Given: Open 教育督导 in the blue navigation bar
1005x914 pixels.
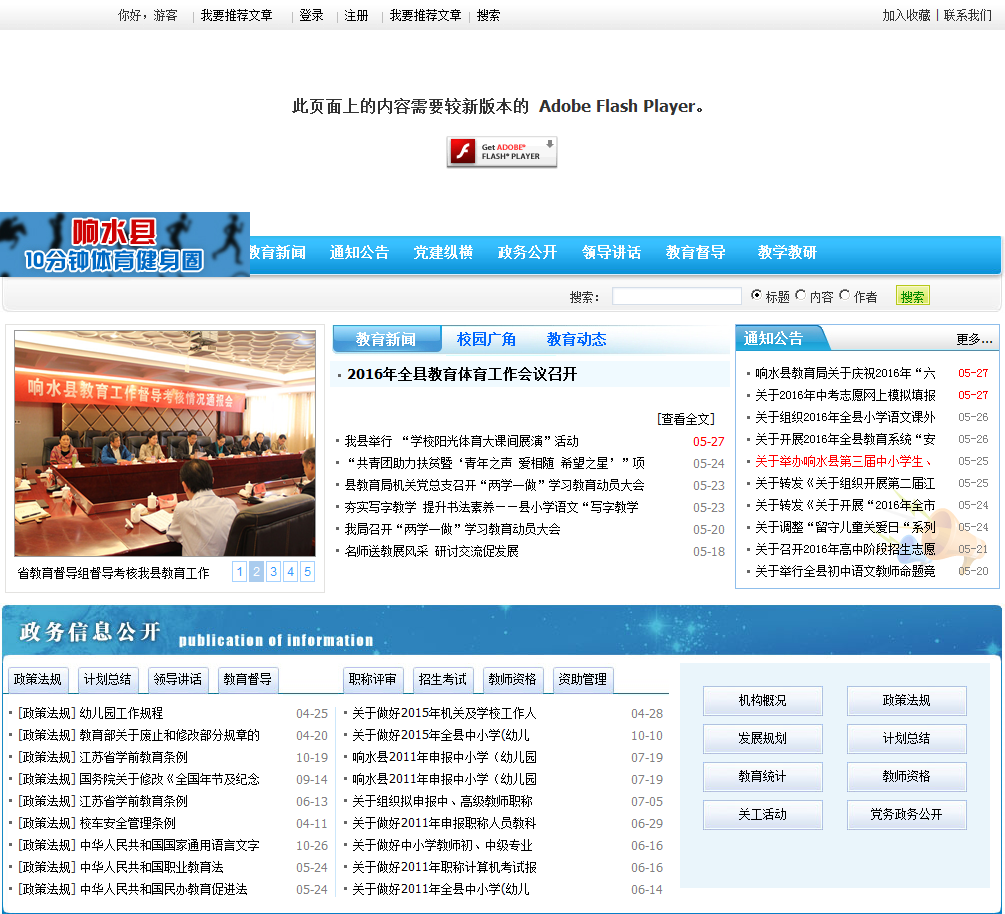Looking at the screenshot, I should pyautogui.click(x=695, y=253).
